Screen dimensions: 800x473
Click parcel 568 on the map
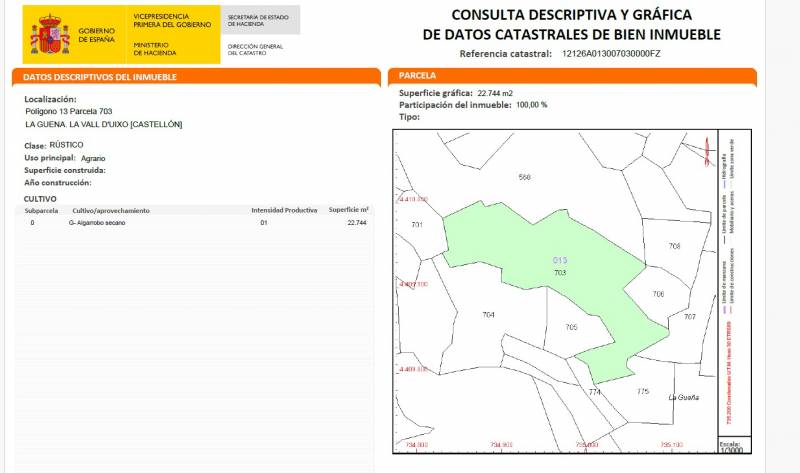[524, 177]
